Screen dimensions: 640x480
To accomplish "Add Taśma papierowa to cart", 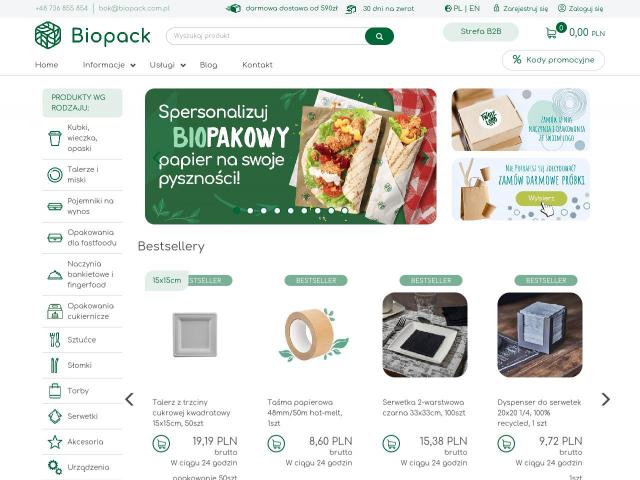I will click(276, 444).
